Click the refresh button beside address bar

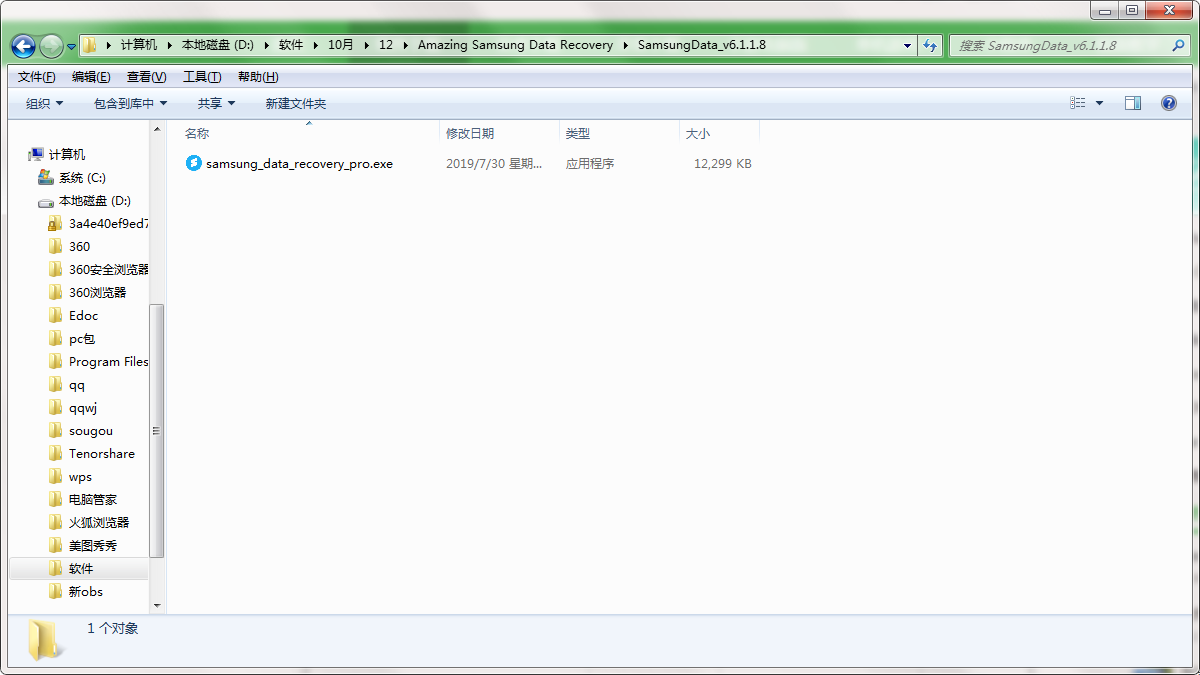(931, 45)
